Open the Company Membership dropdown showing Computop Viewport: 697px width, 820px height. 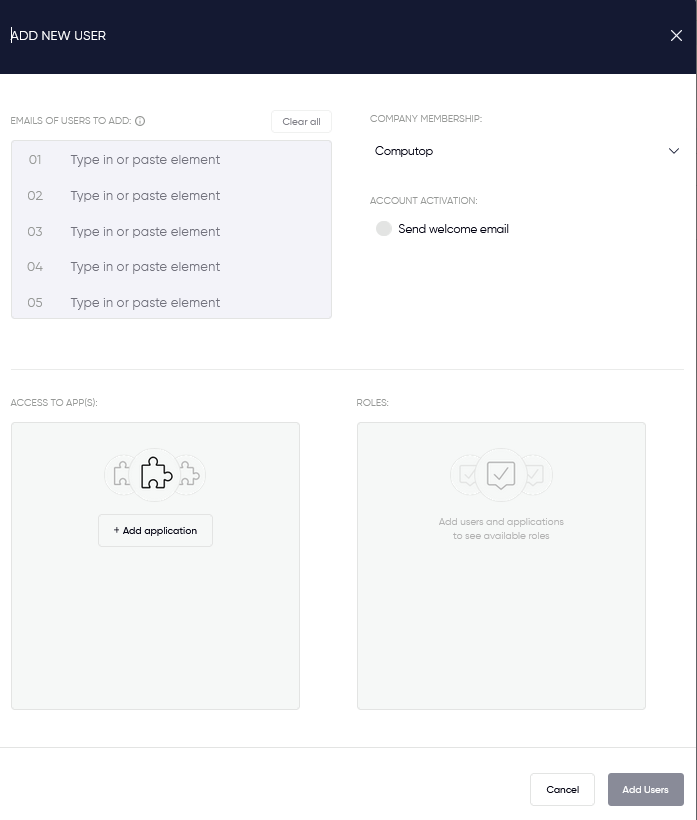tap(527, 151)
